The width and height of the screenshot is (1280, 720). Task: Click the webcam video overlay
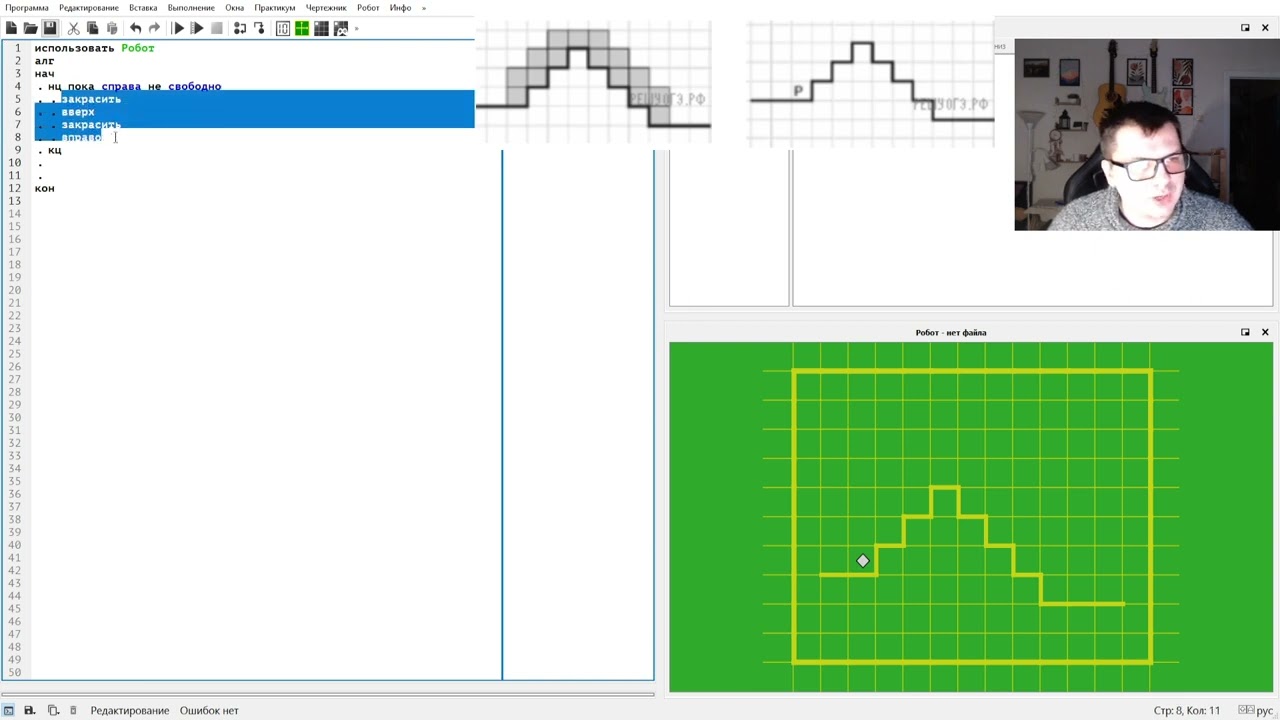pyautogui.click(x=1147, y=135)
